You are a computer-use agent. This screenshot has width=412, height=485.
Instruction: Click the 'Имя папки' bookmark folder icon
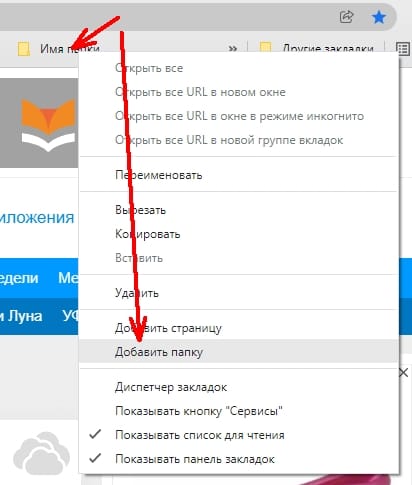[x=24, y=49]
